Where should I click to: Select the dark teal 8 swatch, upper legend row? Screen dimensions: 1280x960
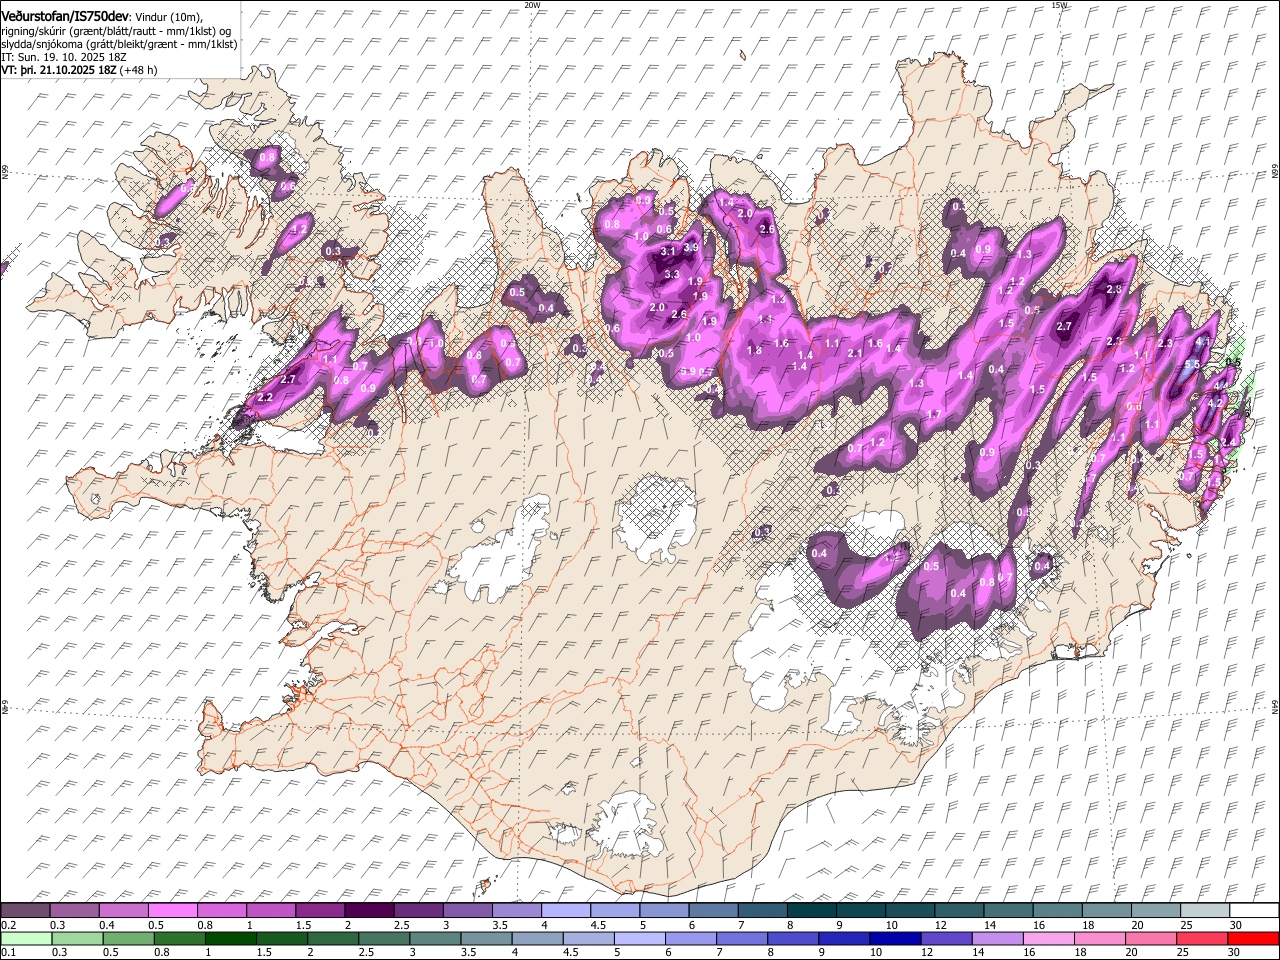click(810, 910)
